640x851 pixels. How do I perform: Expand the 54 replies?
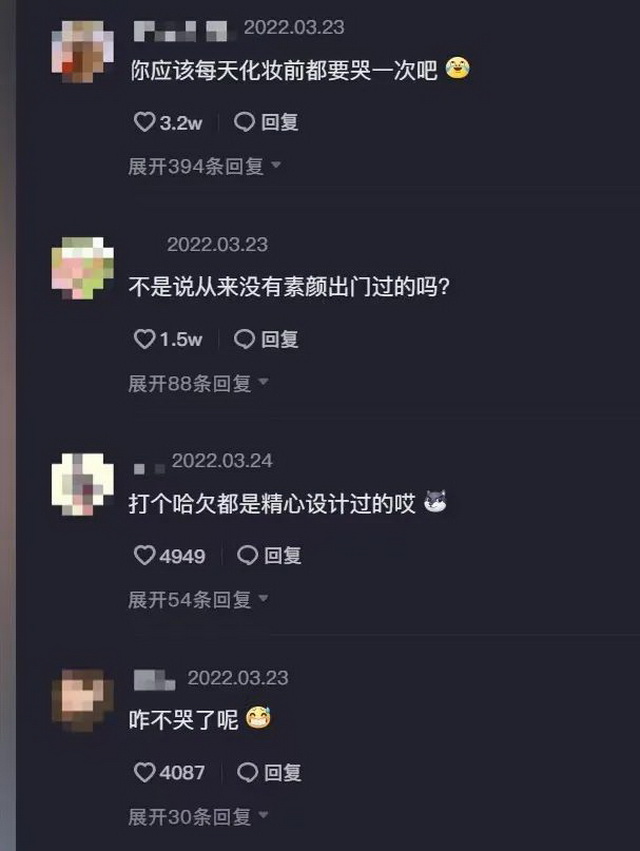[199, 600]
